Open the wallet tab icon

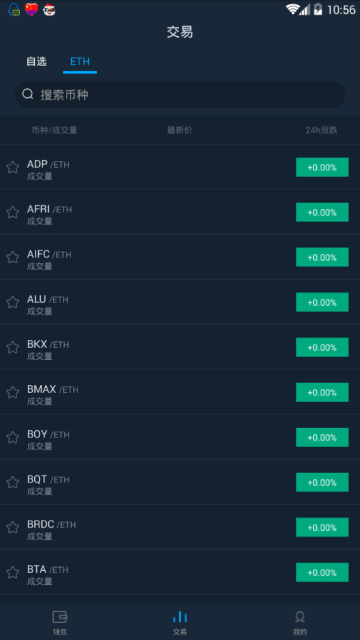(60, 617)
